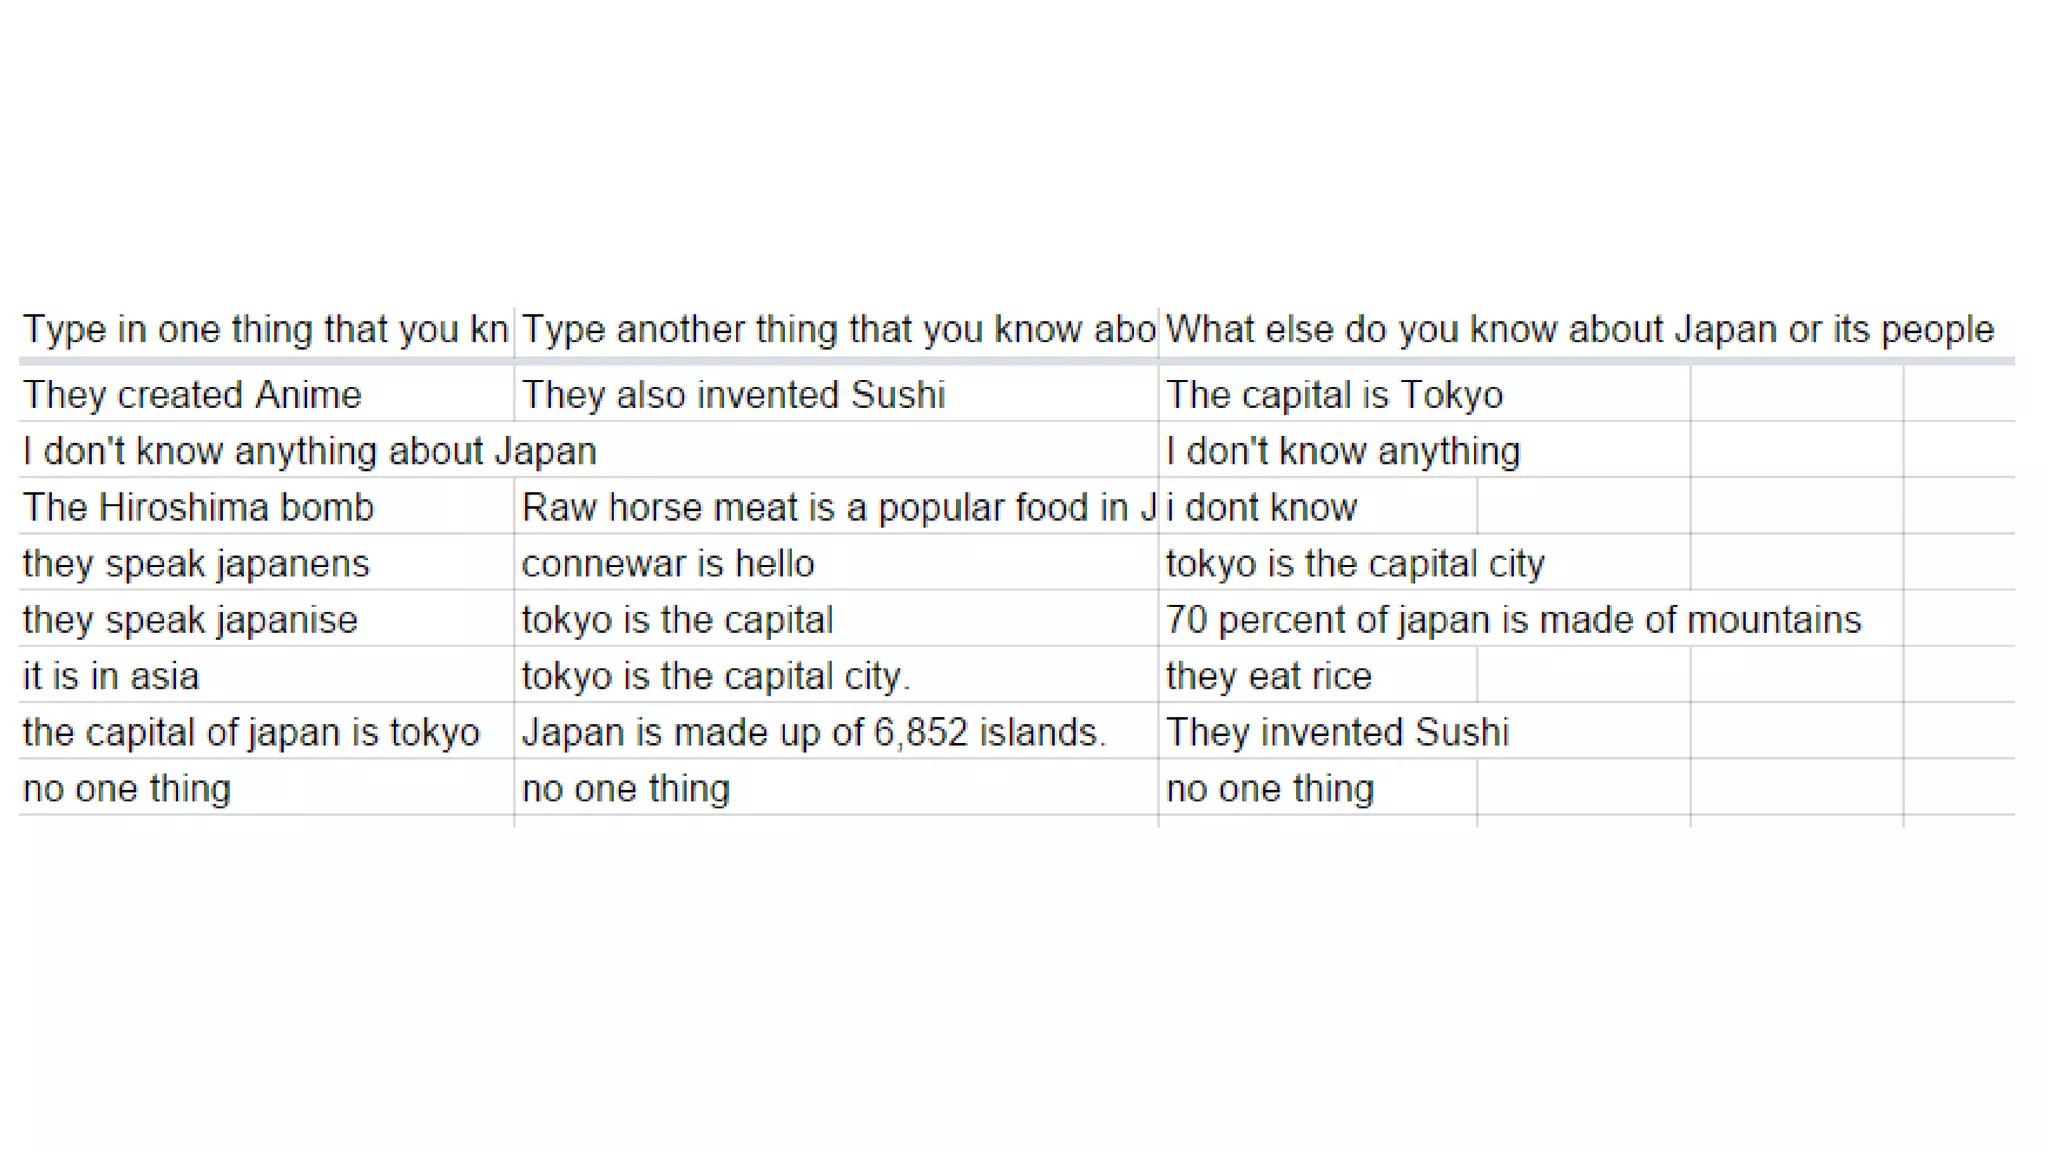Select the 'They created Anime' cell
Viewport: 2048px width, 1152px height.
266,394
